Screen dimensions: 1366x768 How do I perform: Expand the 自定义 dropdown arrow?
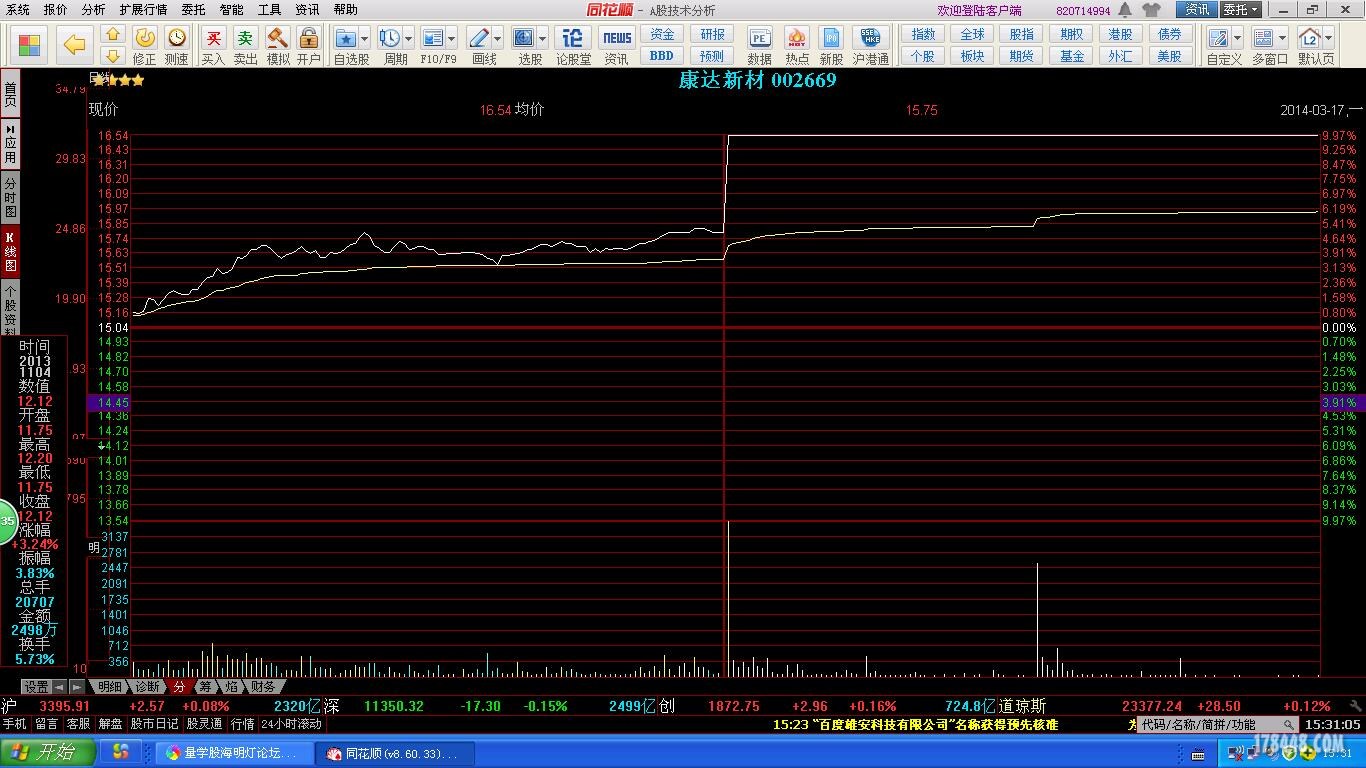(x=1237, y=39)
